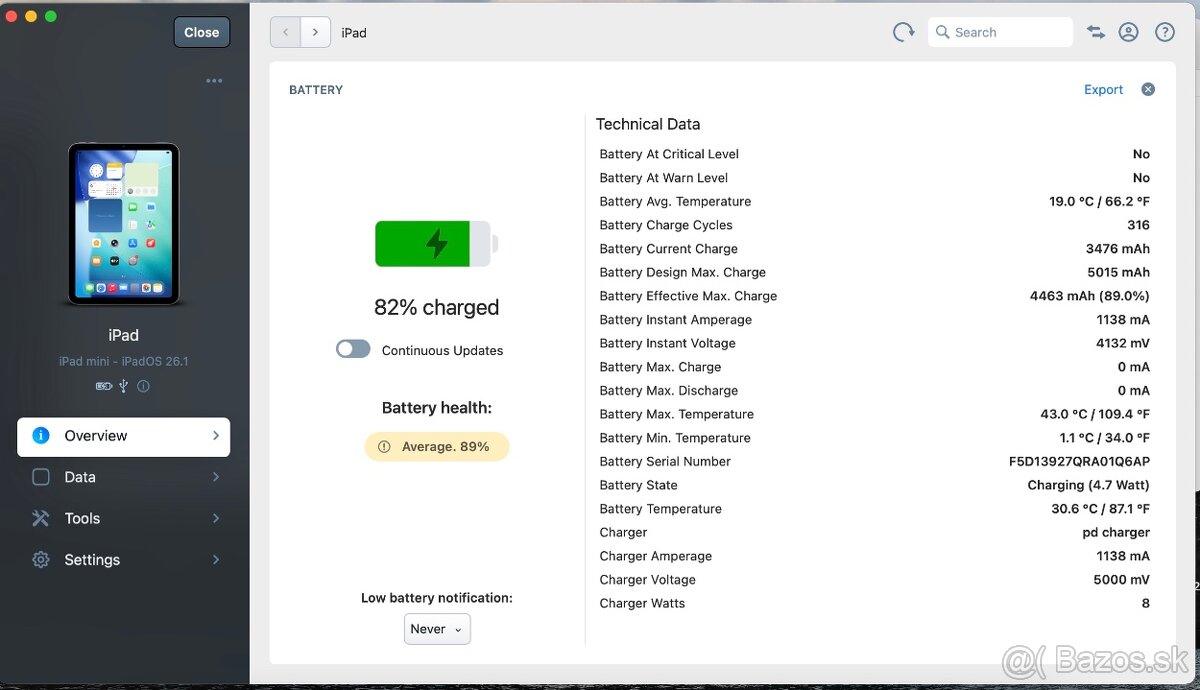Click the warning icon in battery health badge
This screenshot has height=690, width=1200.
[384, 447]
